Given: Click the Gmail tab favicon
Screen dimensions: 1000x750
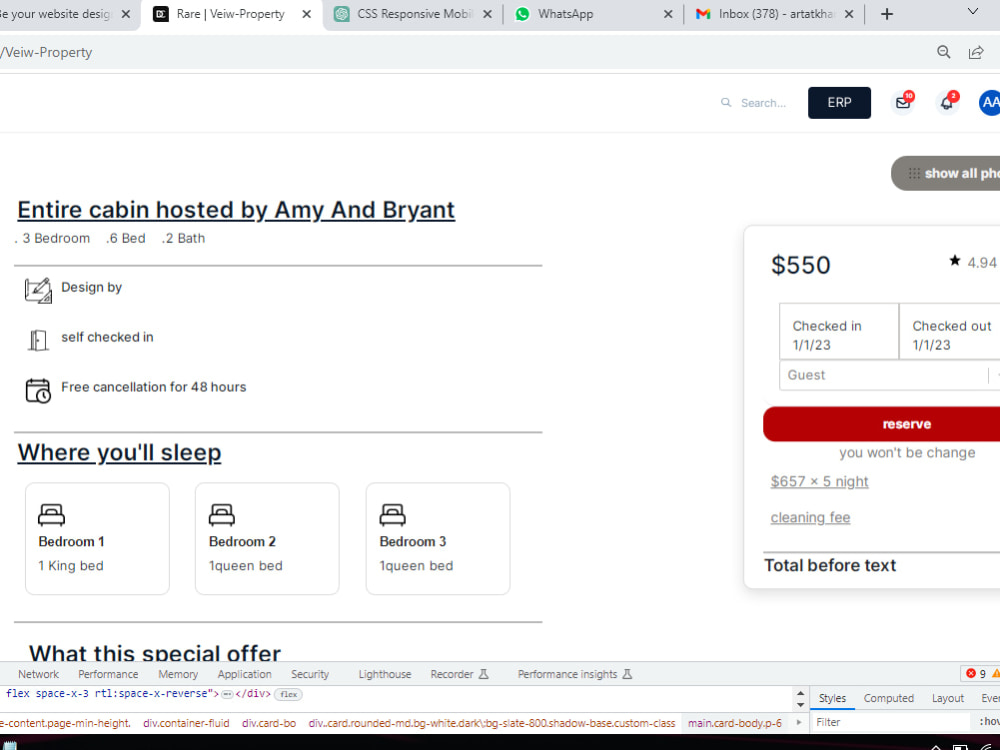Looking at the screenshot, I should pos(703,14).
